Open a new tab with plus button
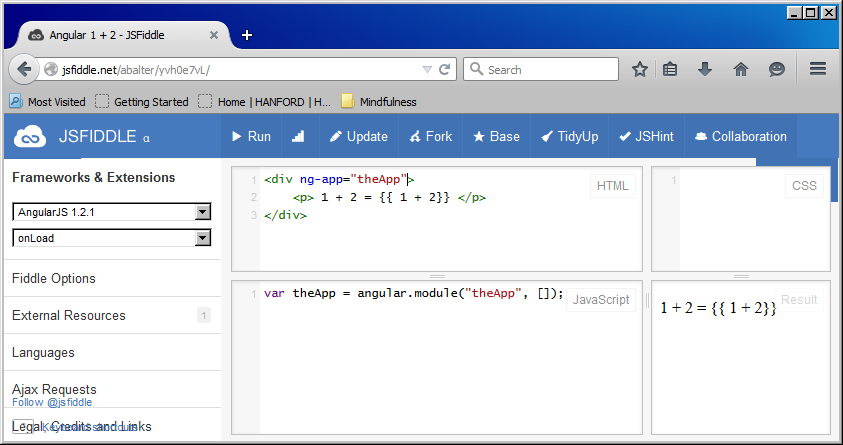The height and width of the screenshot is (445, 843). [247, 35]
